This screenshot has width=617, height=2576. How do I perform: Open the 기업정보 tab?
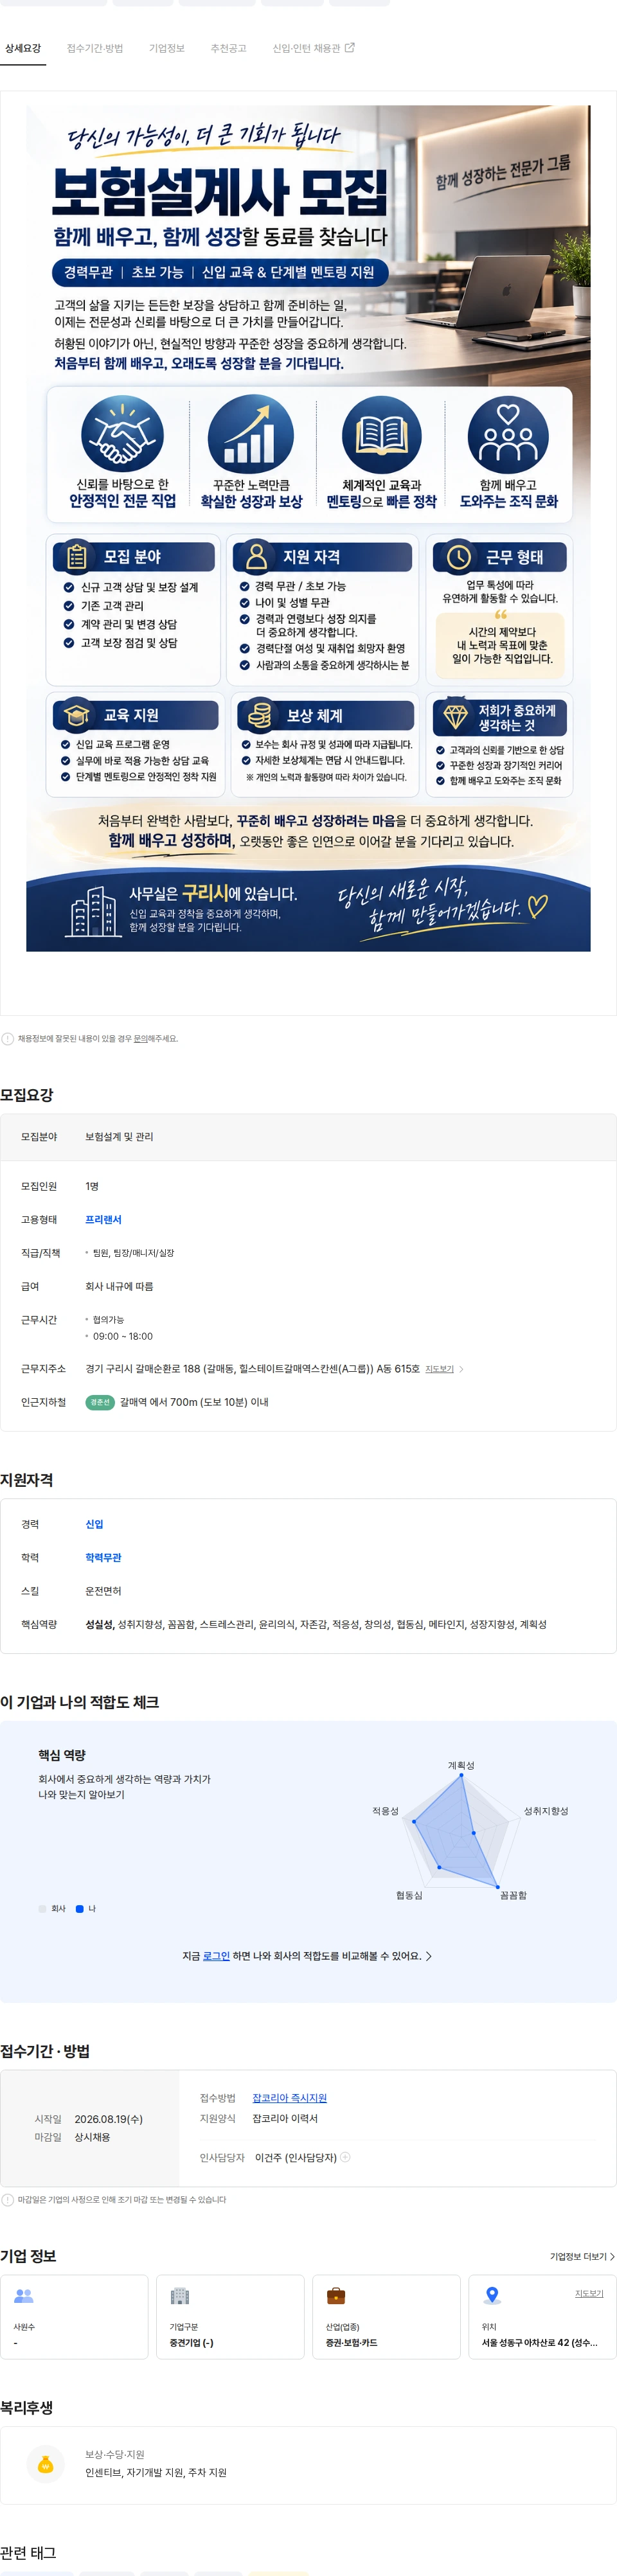(x=167, y=48)
